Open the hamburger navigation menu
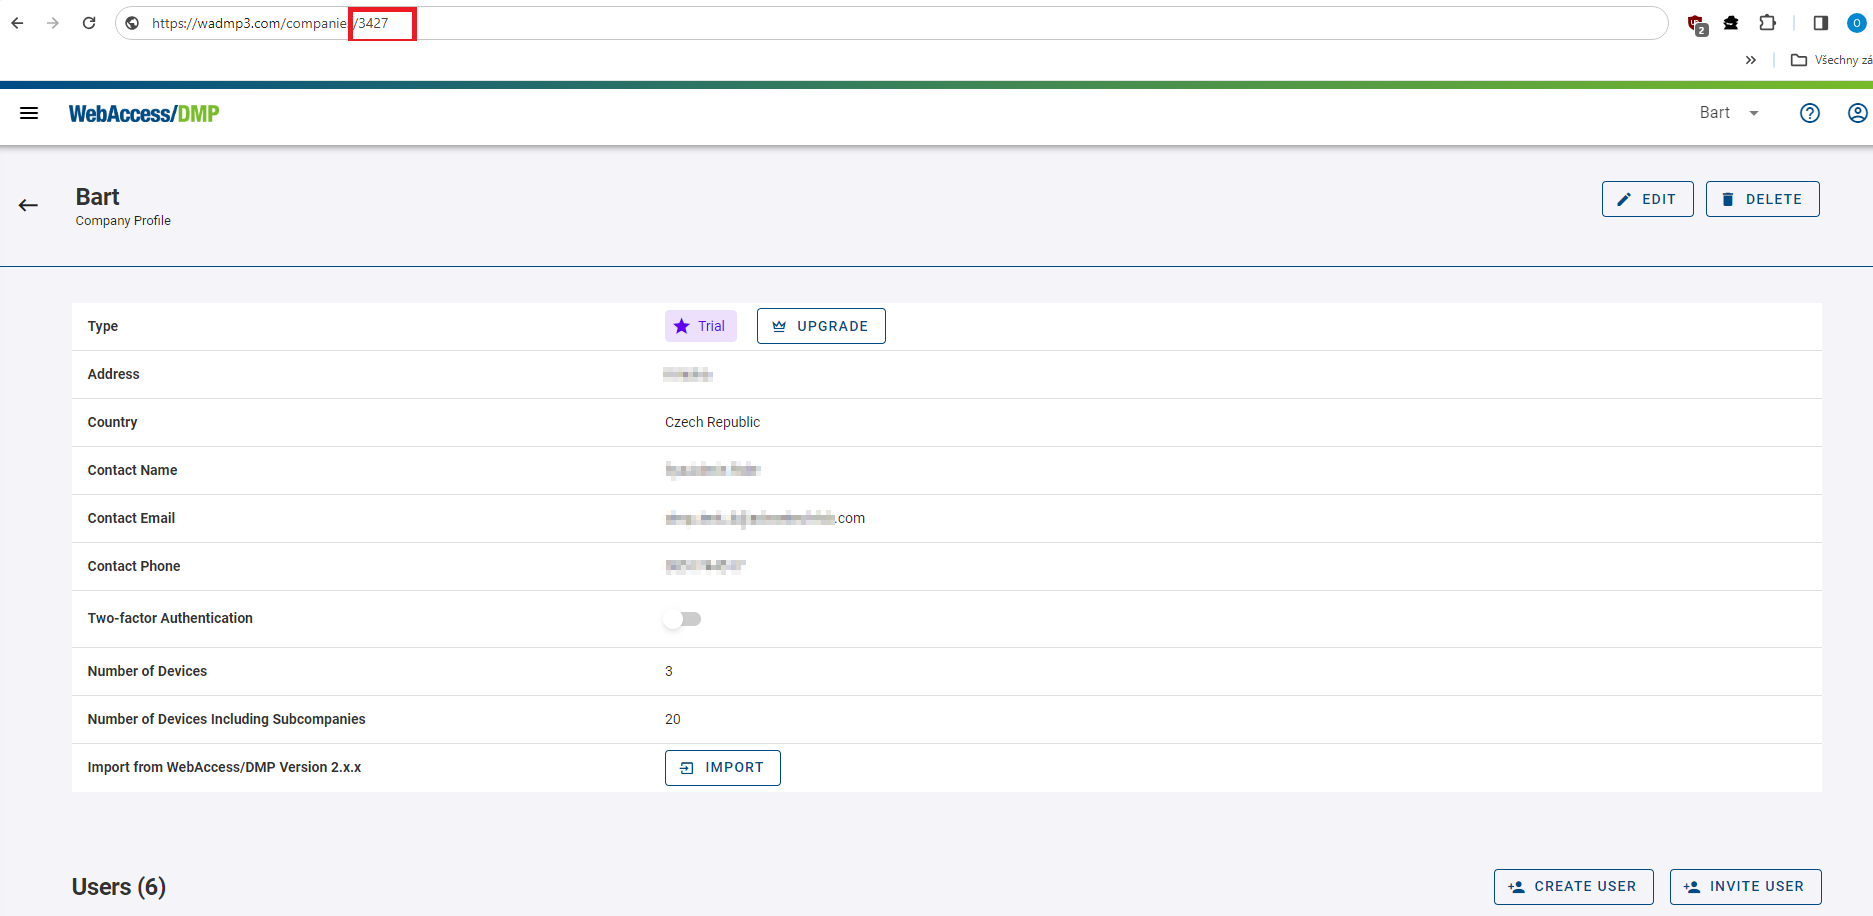Viewport: 1873px width, 916px height. 29,113
